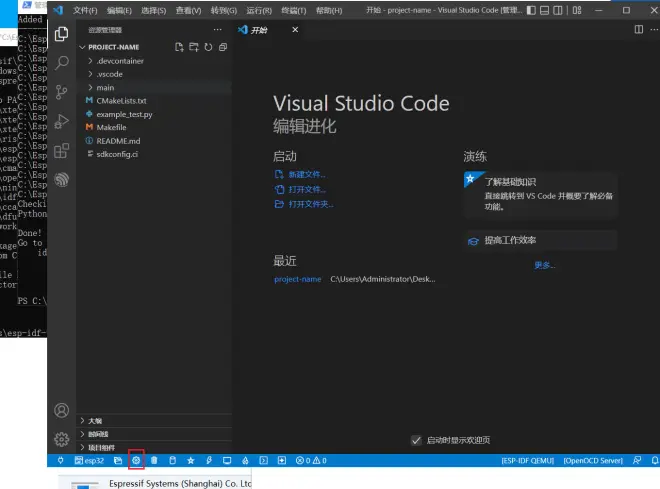Open the Run and Debug view

click(x=61, y=121)
